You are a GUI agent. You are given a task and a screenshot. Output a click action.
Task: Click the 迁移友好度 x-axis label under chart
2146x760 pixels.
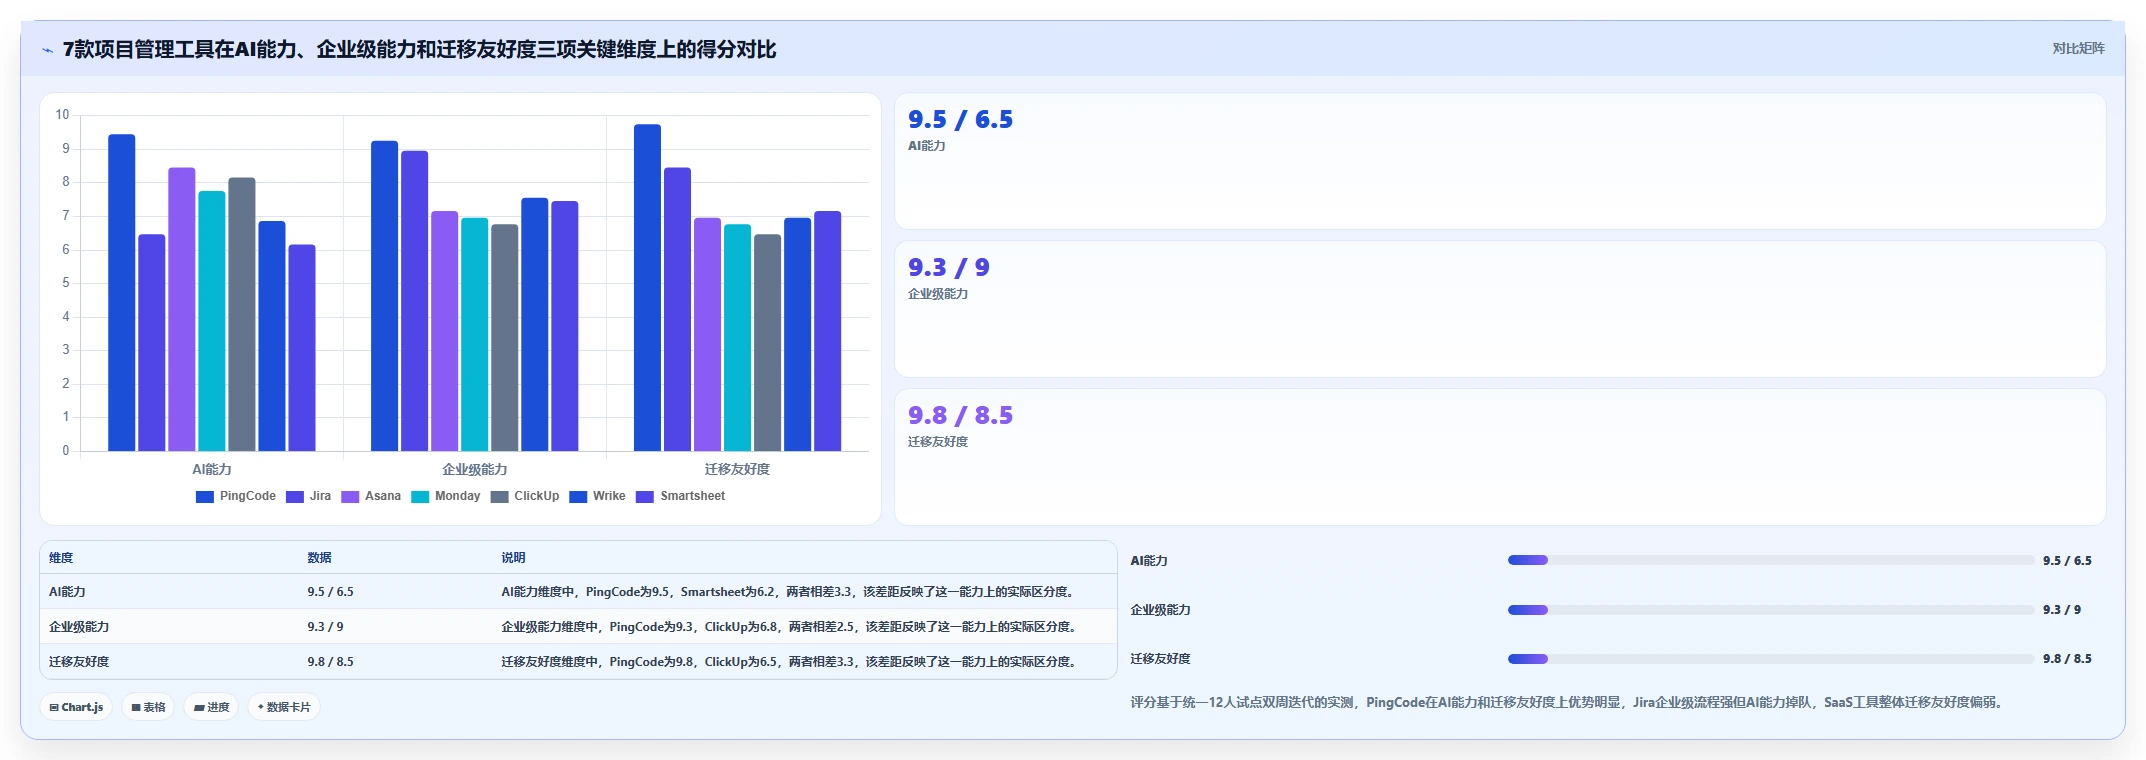click(737, 469)
